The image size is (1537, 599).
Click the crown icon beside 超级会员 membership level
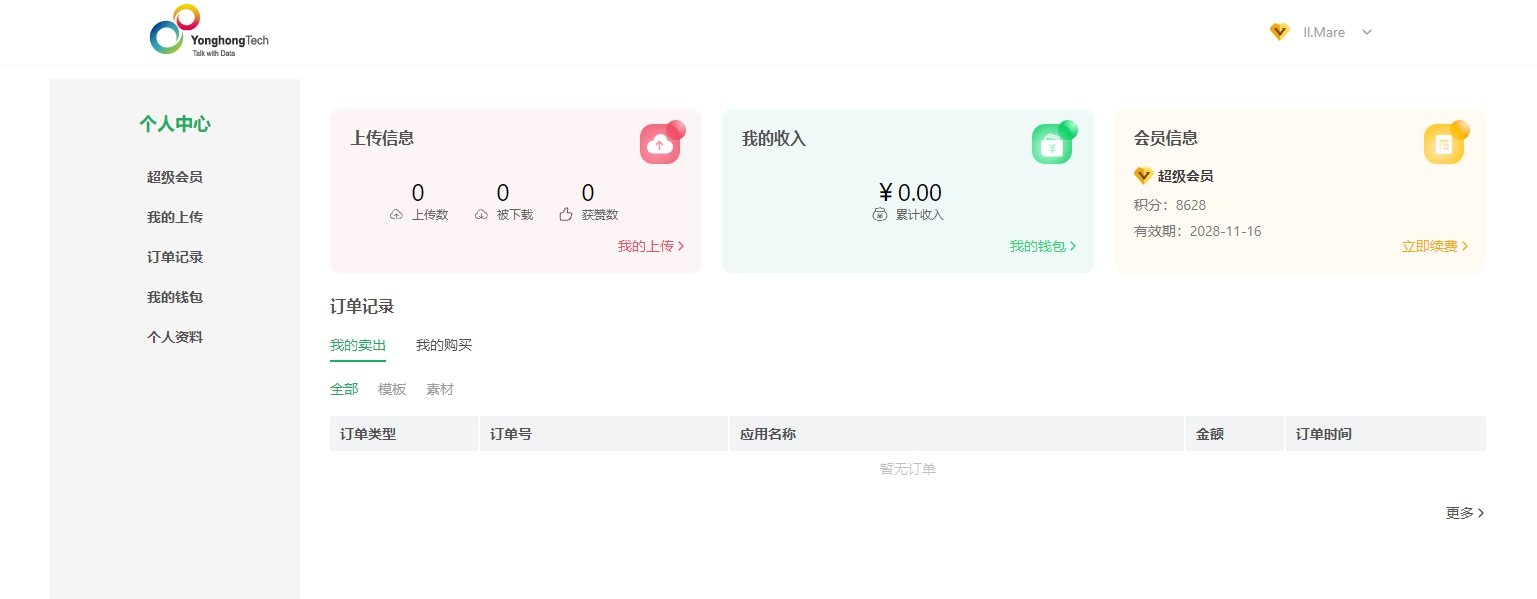[1143, 176]
